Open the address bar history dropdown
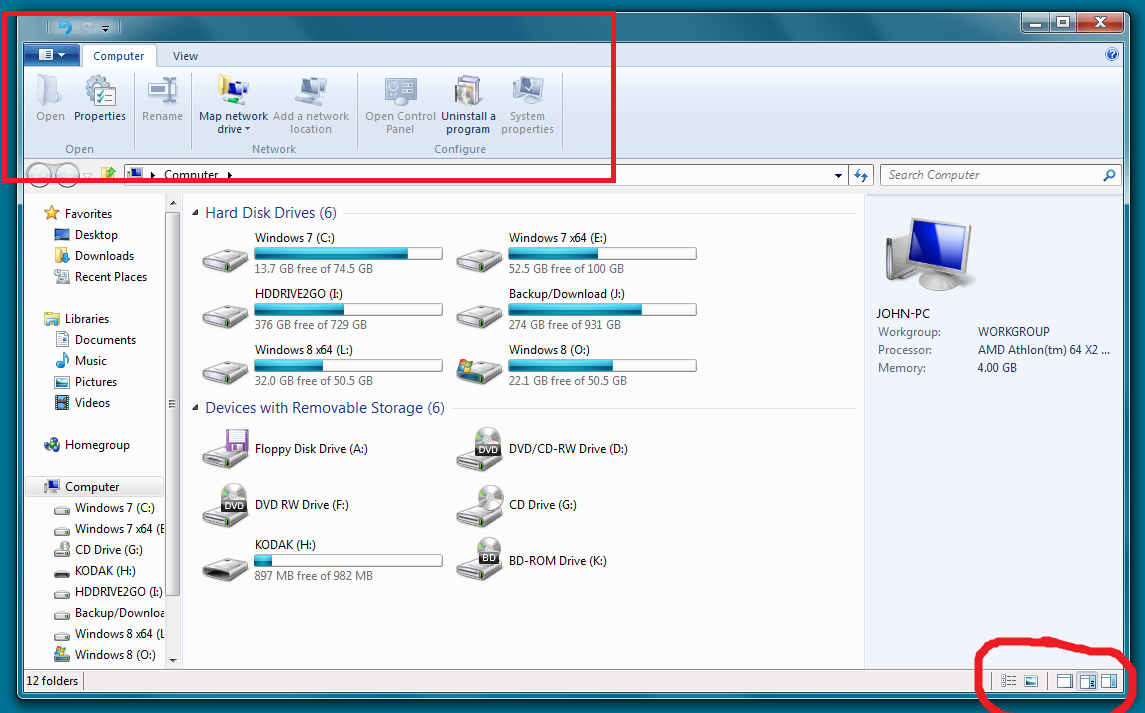 (838, 174)
